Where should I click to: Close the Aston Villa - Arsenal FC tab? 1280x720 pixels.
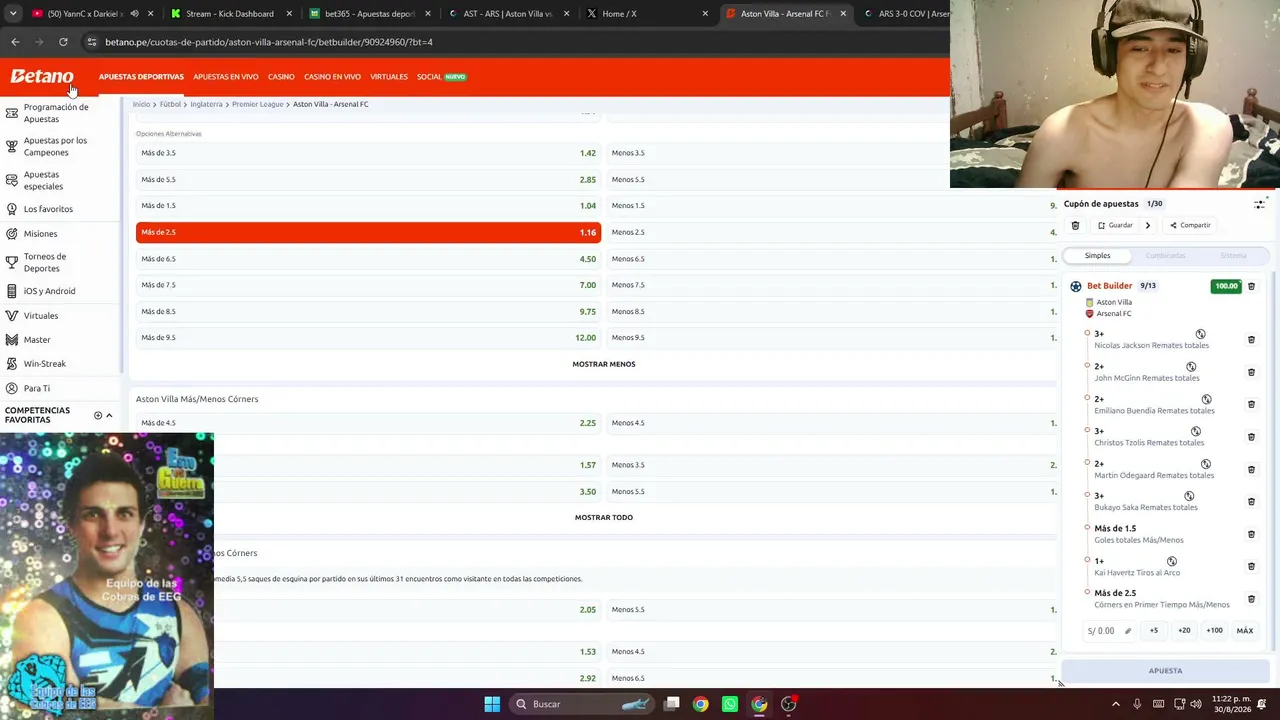coord(843,14)
